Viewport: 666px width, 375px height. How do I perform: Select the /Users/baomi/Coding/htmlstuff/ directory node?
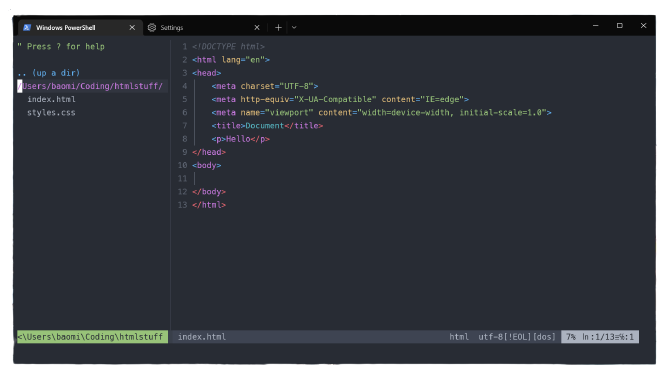[x=90, y=86]
